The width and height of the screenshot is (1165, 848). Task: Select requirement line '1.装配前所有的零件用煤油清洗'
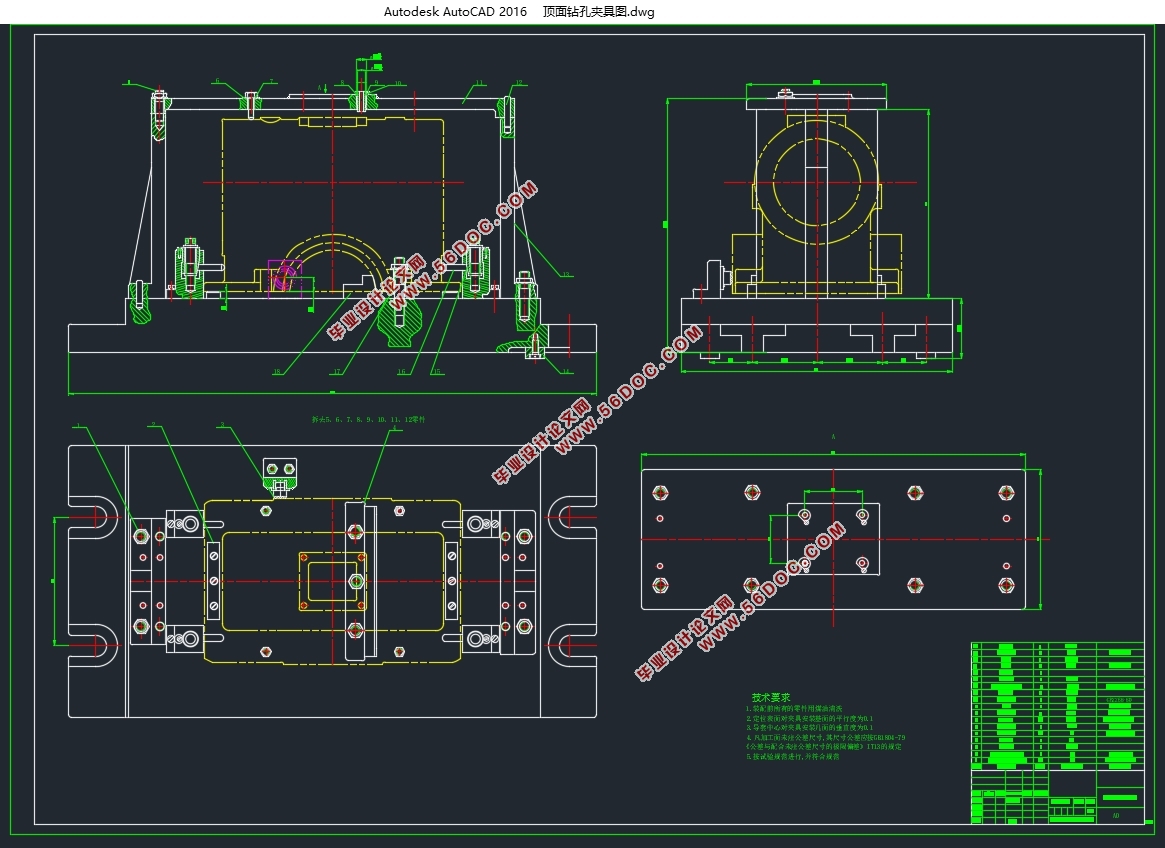(x=794, y=709)
